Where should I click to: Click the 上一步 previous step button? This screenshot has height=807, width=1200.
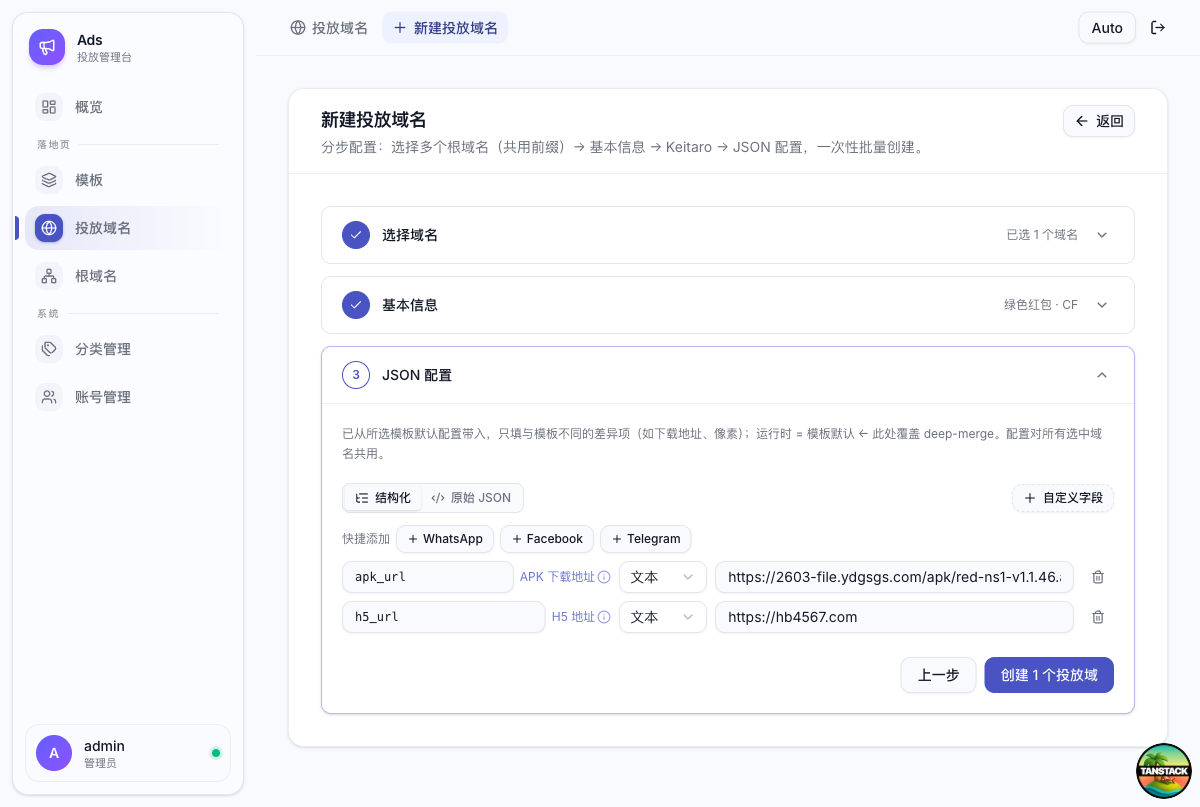[x=938, y=675]
